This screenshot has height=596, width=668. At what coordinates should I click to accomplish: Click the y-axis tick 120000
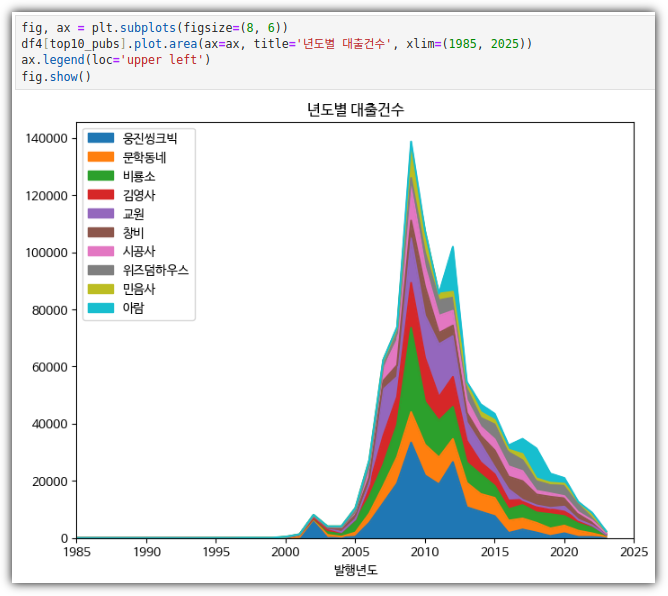[46, 196]
